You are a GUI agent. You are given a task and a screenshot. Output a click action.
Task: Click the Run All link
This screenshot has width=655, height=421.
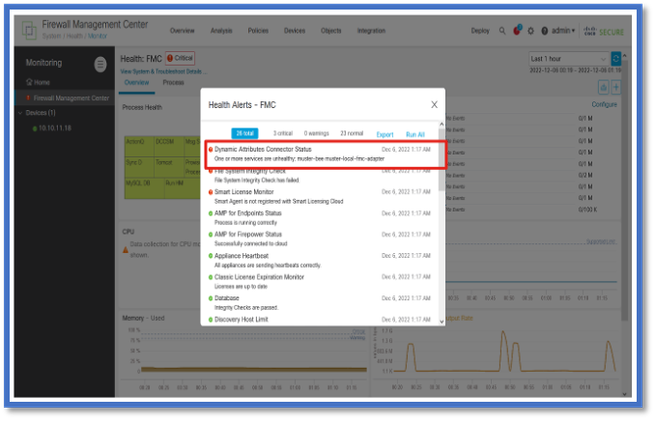415,134
